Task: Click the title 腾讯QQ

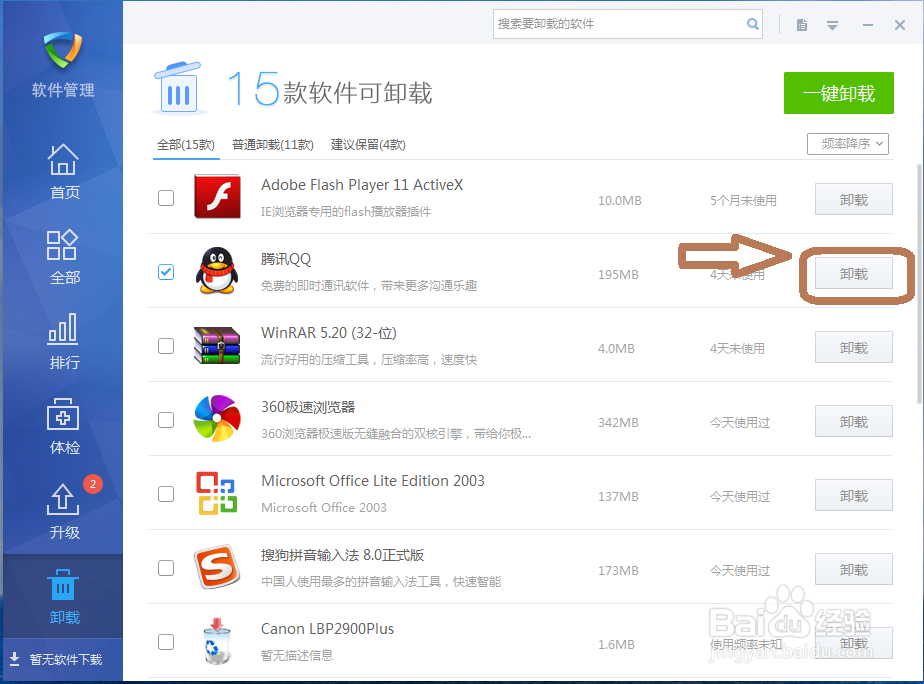Action: pyautogui.click(x=286, y=259)
